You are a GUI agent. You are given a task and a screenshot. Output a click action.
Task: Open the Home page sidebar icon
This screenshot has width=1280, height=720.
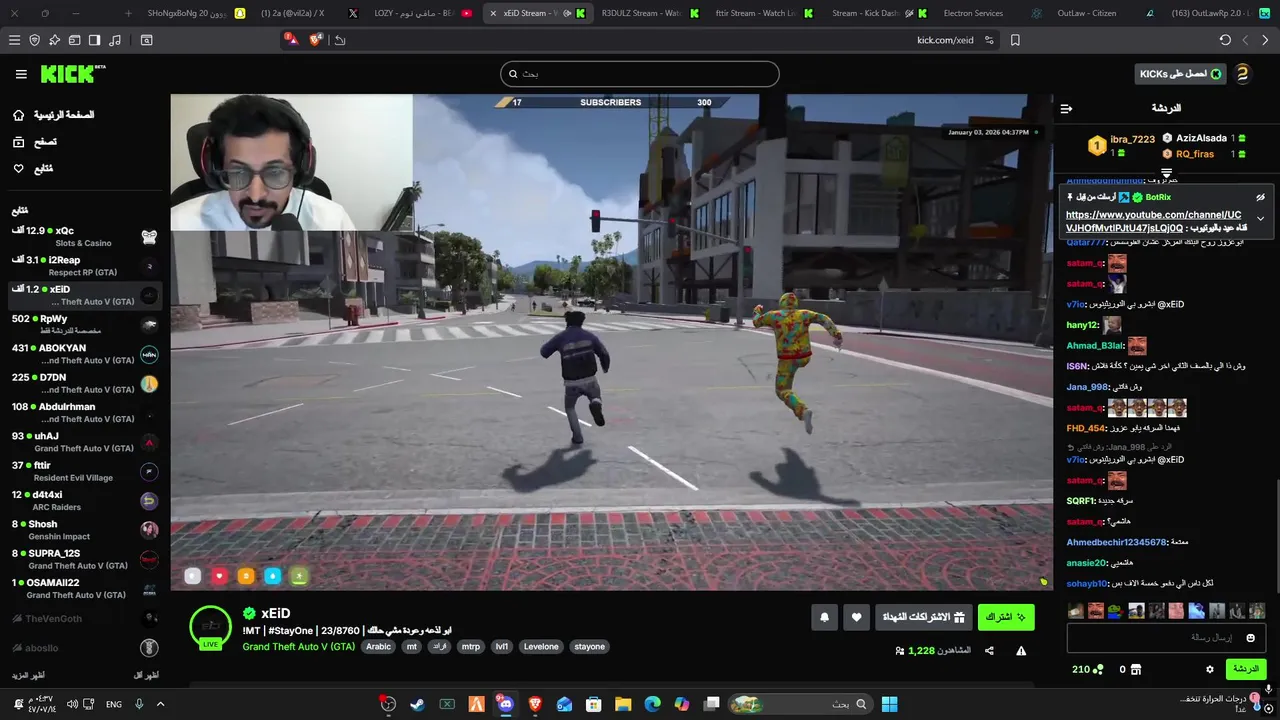[x=18, y=115]
